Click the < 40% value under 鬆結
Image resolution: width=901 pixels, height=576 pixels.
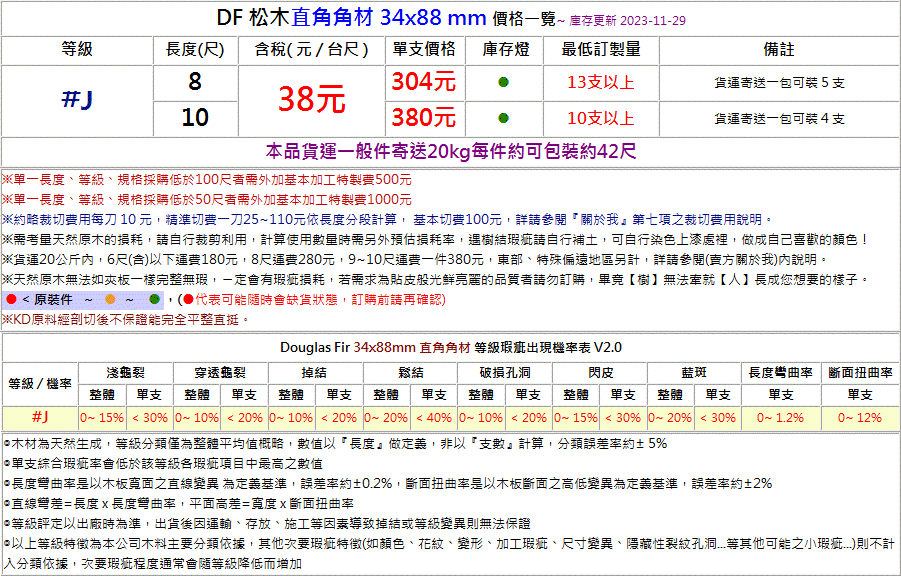click(x=434, y=418)
